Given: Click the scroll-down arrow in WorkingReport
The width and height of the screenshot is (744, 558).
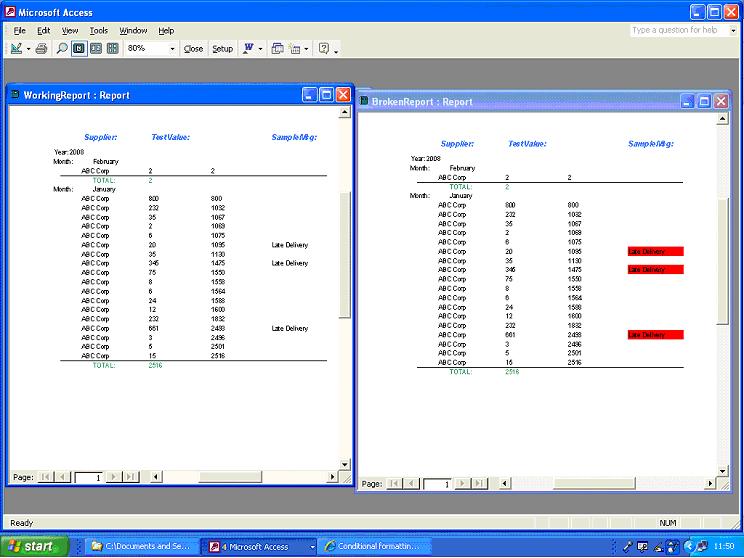Looking at the screenshot, I should point(345,465).
